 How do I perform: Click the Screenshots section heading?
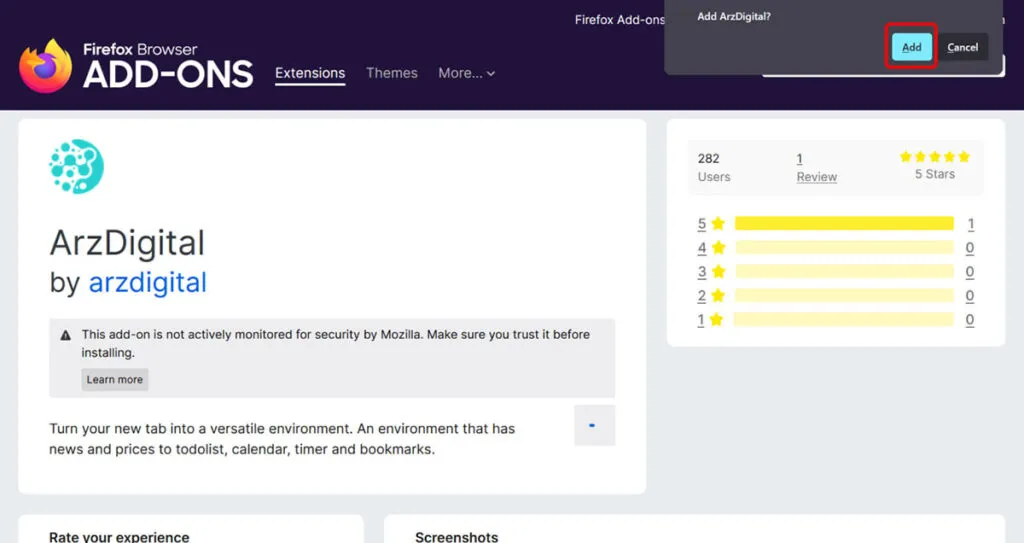456,537
